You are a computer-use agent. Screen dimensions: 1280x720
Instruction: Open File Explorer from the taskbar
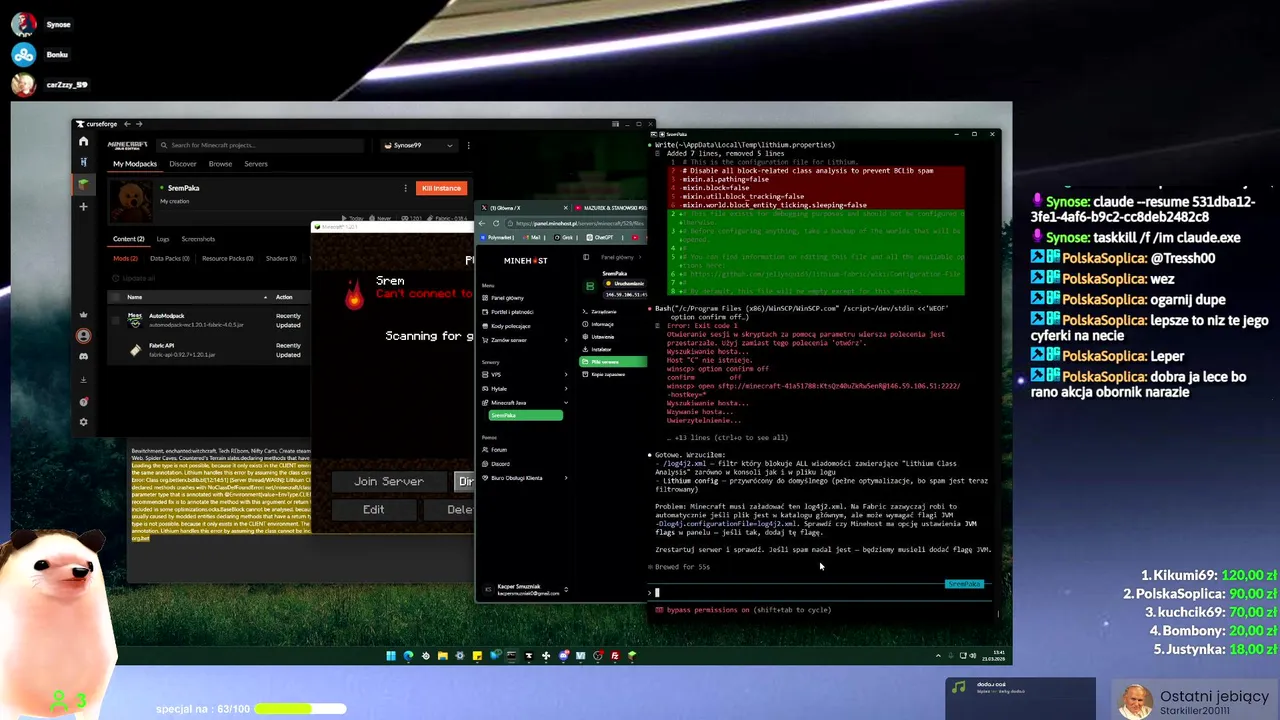pos(442,656)
